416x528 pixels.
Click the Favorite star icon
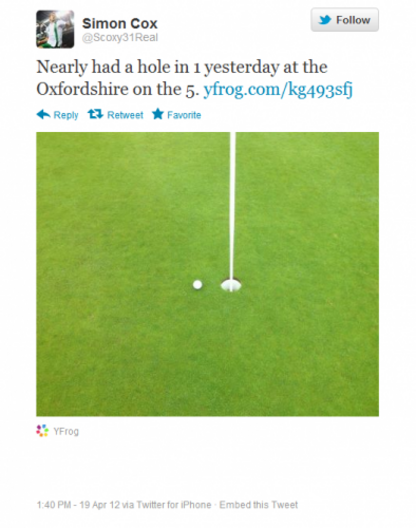tap(158, 114)
